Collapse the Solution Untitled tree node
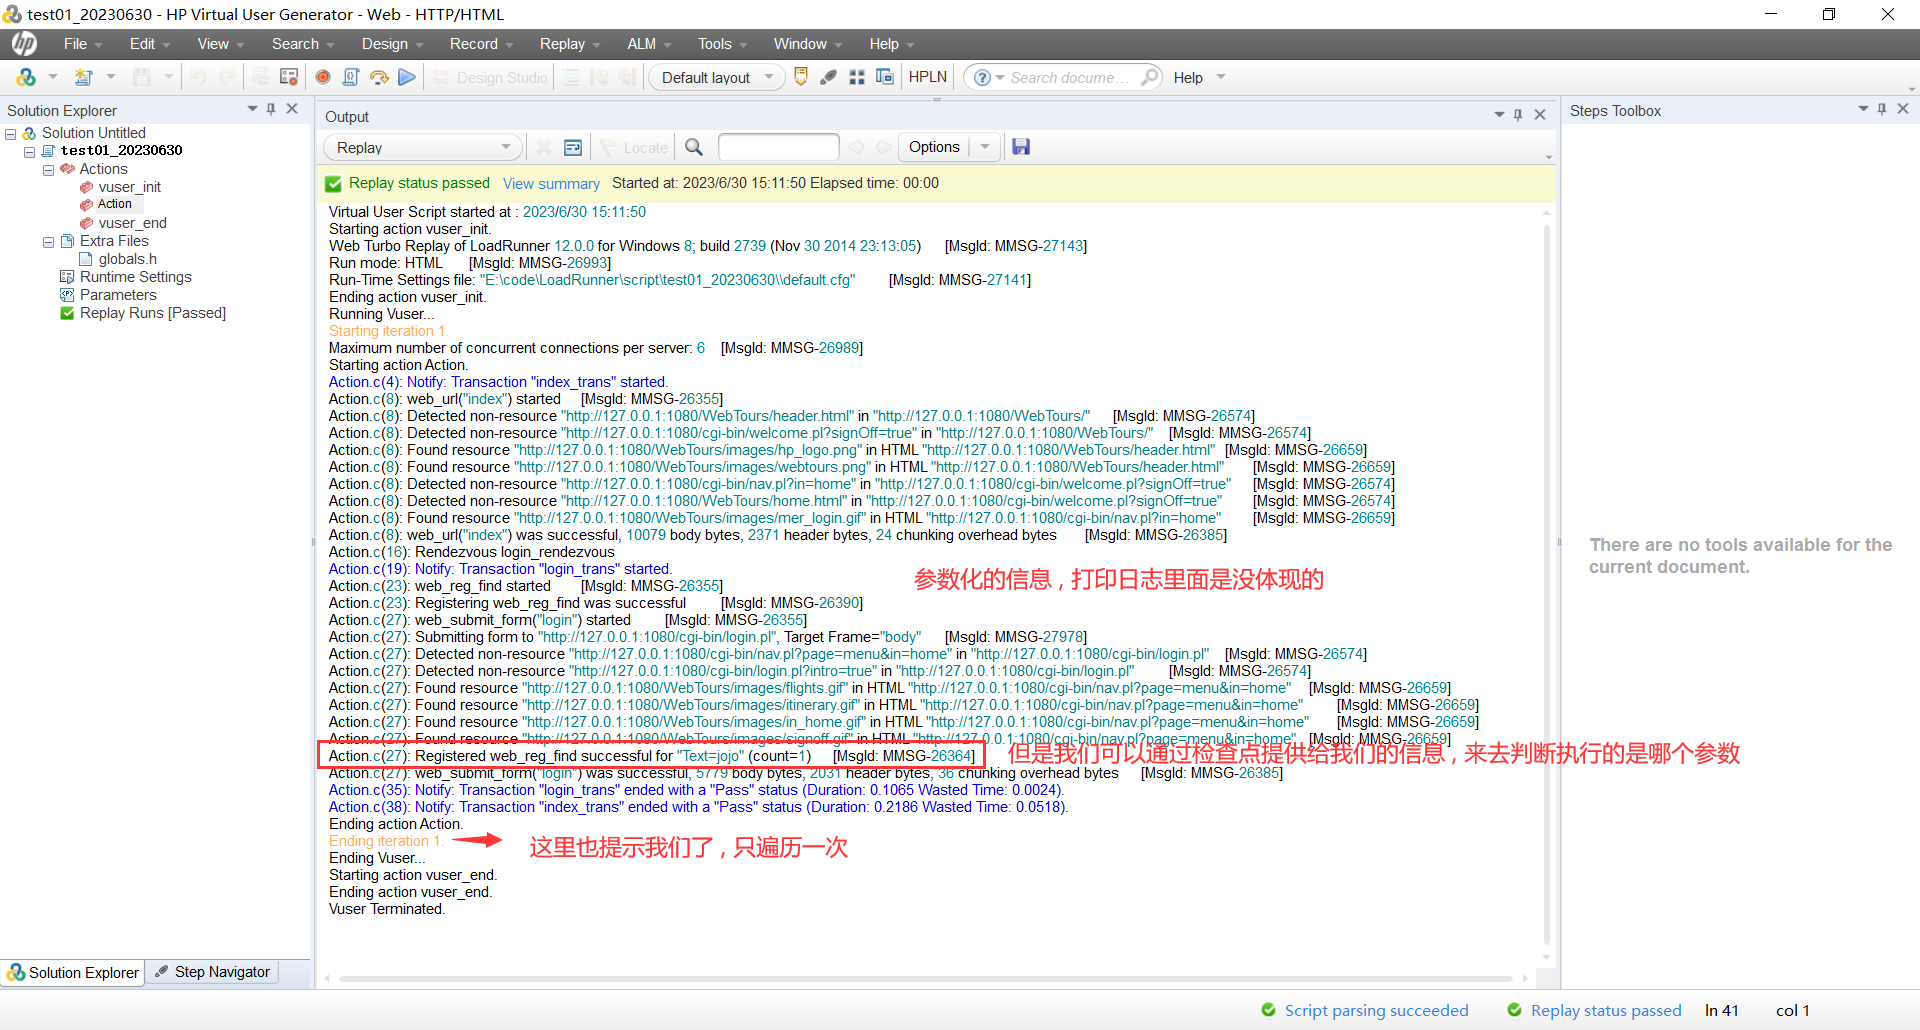This screenshot has height=1030, width=1920. pyautogui.click(x=11, y=133)
